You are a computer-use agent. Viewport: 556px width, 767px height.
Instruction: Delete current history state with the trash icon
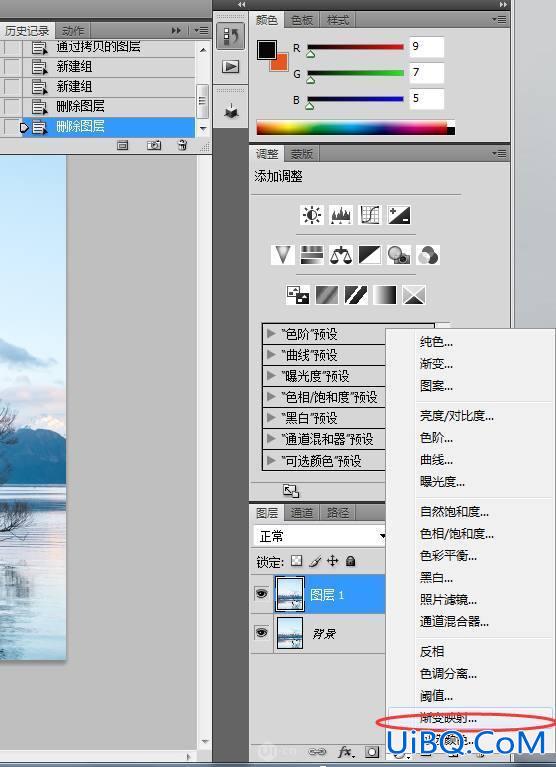[x=182, y=145]
